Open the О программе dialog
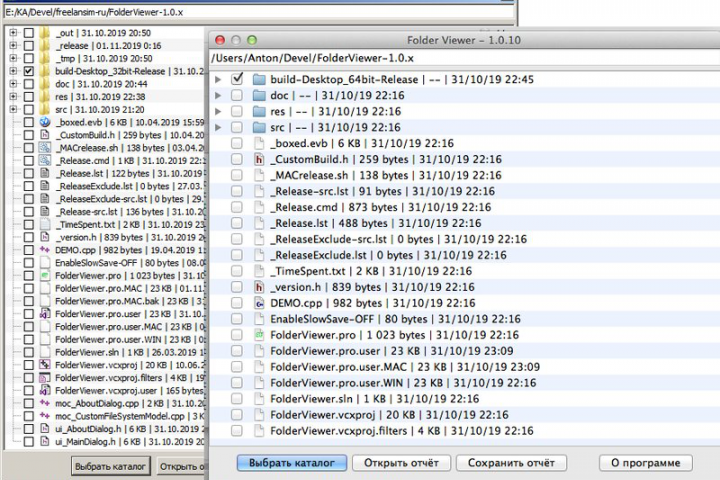 coord(646,463)
